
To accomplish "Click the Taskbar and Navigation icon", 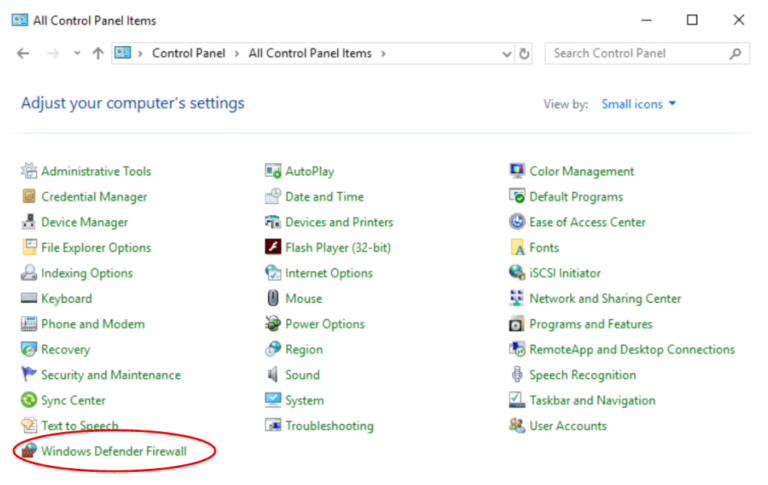I will 517,400.
